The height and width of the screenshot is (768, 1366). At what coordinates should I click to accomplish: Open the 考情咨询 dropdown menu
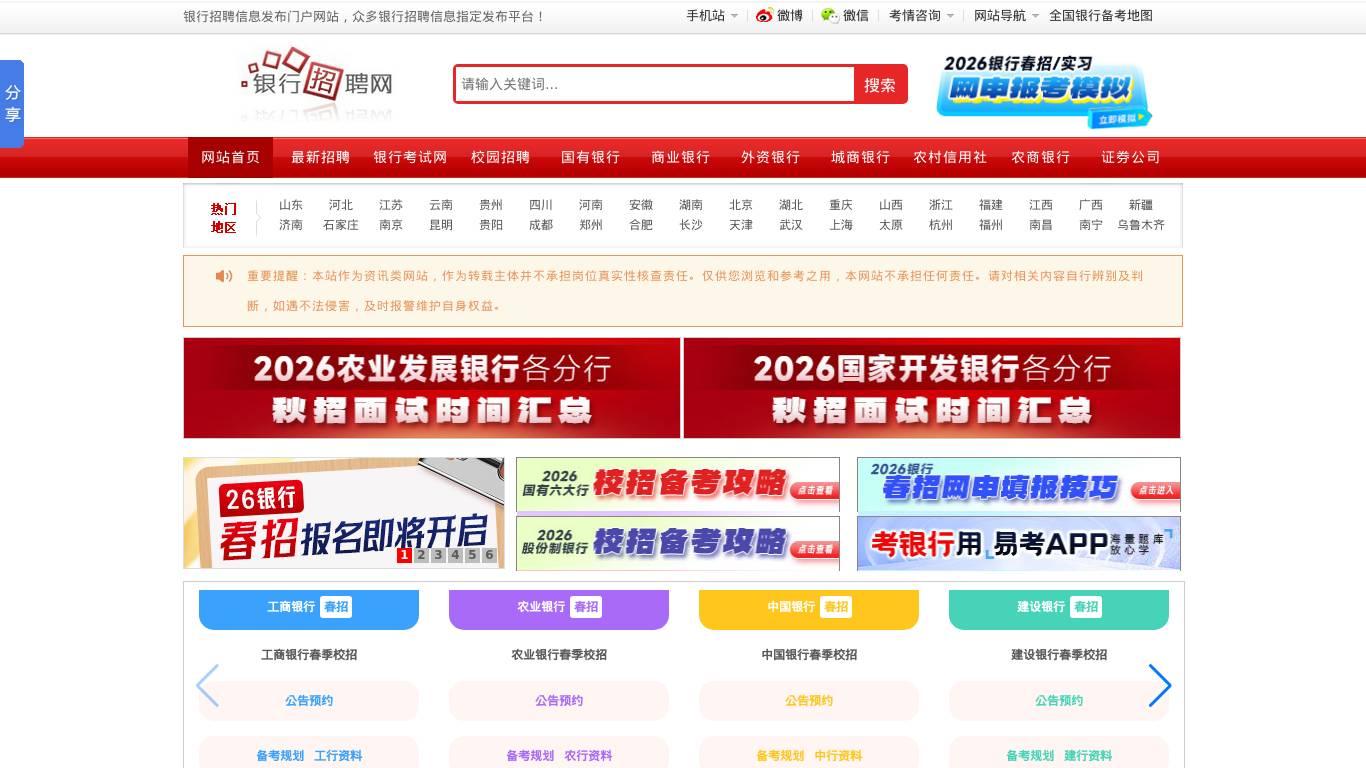coord(916,16)
